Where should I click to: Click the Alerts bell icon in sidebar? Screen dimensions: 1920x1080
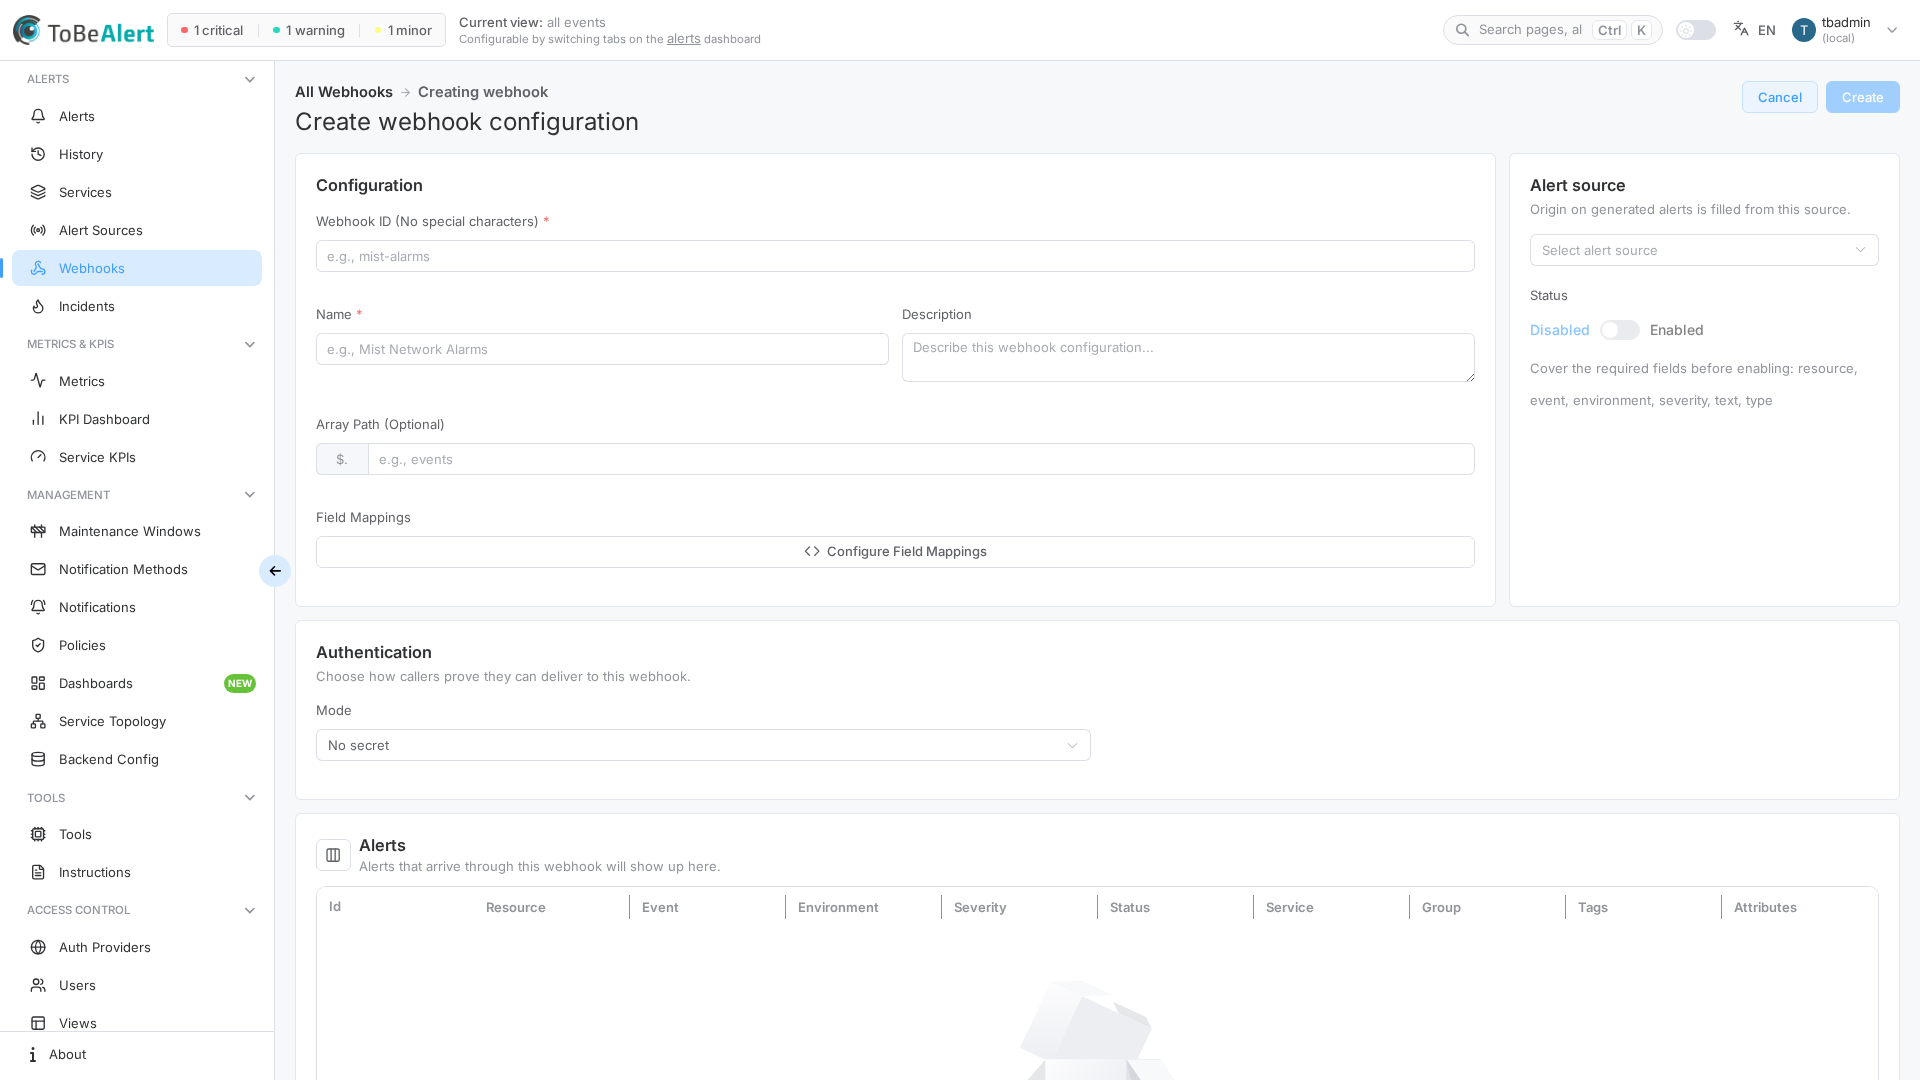38,116
